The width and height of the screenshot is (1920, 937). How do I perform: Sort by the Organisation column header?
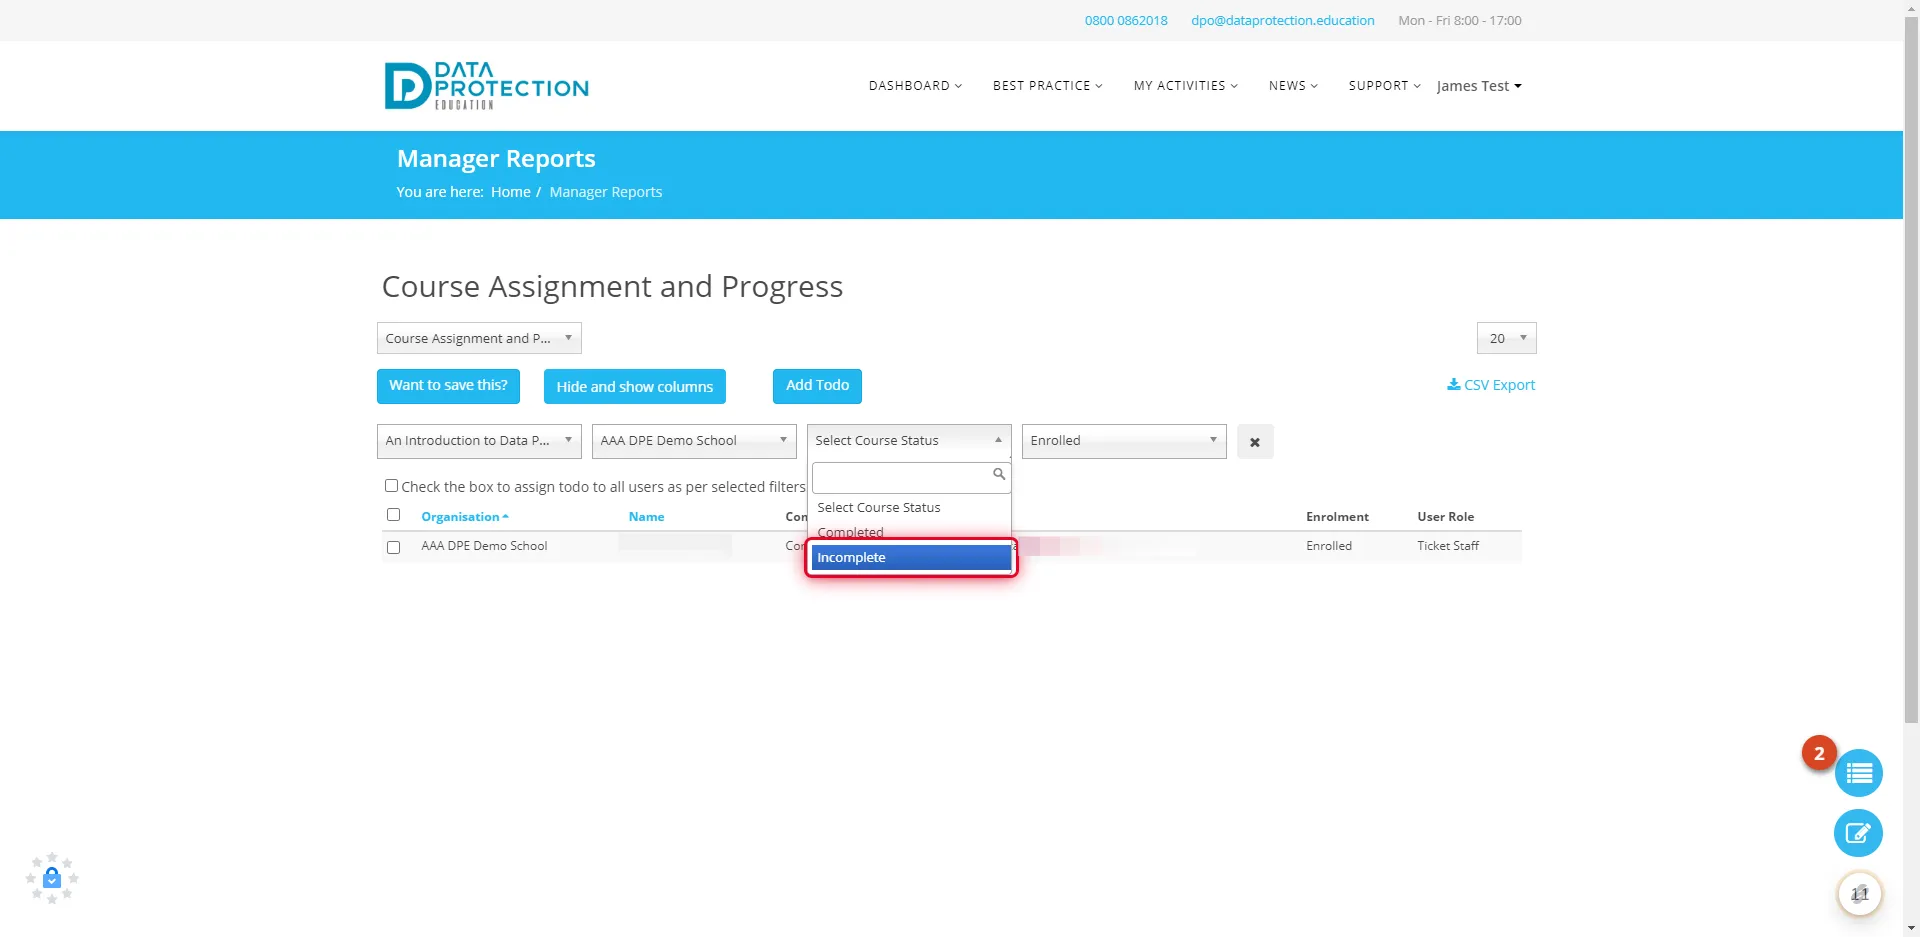pos(465,517)
